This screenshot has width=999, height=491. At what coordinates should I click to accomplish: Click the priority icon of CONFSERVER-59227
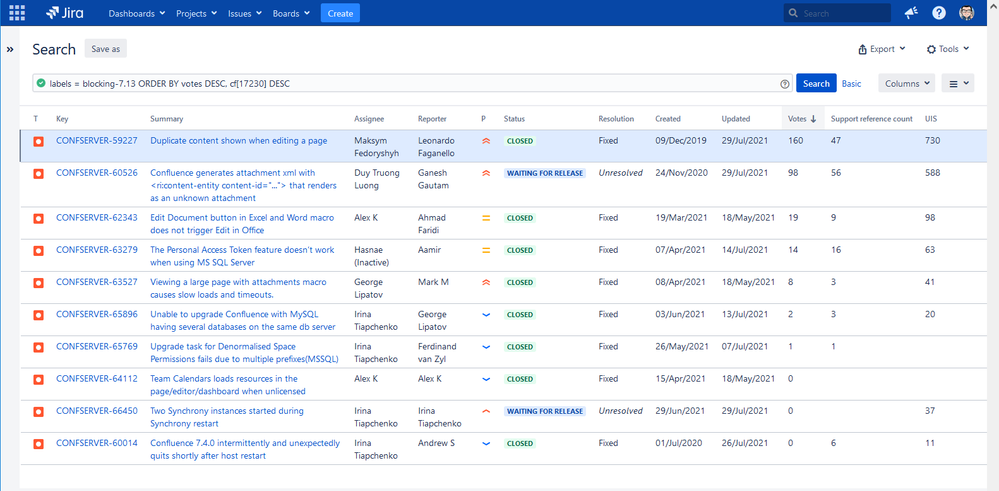(486, 141)
